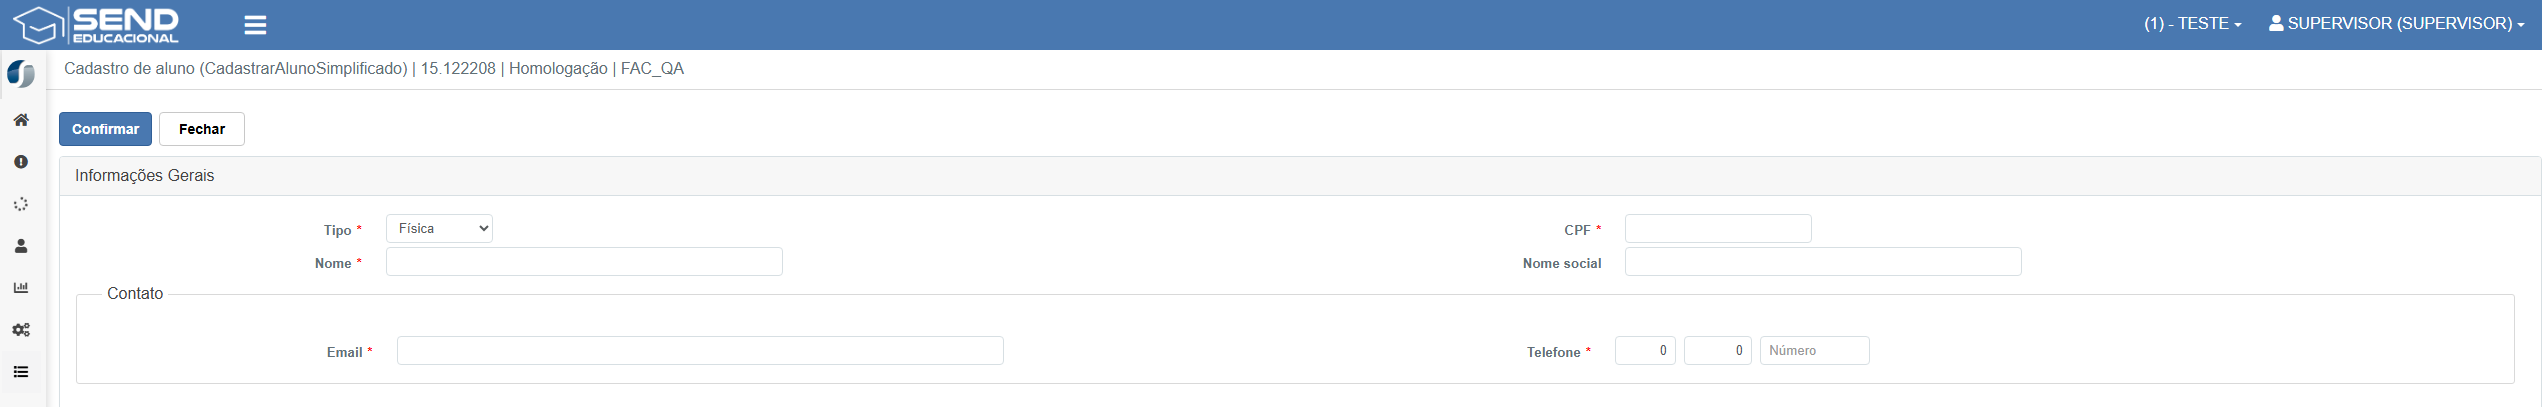Expand the (1) - TESTE dropdown
The height and width of the screenshot is (407, 2542).
(2192, 24)
